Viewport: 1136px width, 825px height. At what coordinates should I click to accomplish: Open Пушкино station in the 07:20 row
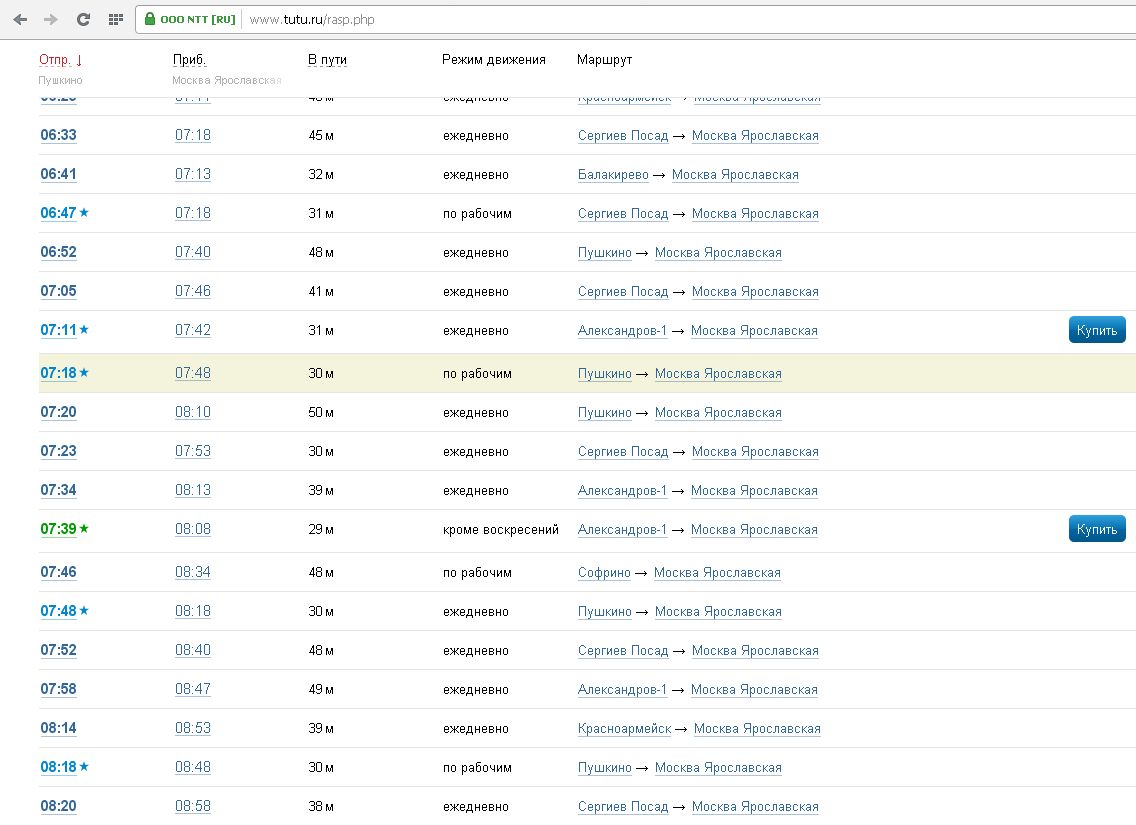(605, 413)
